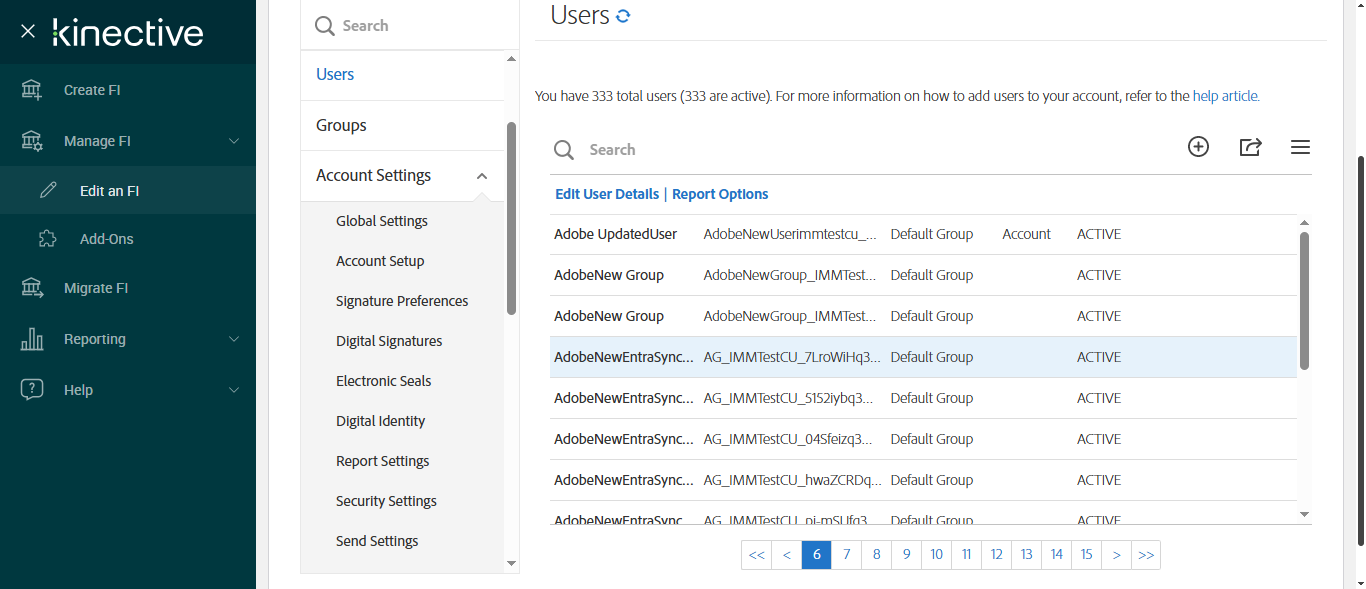Open the help article link

click(x=1225, y=97)
